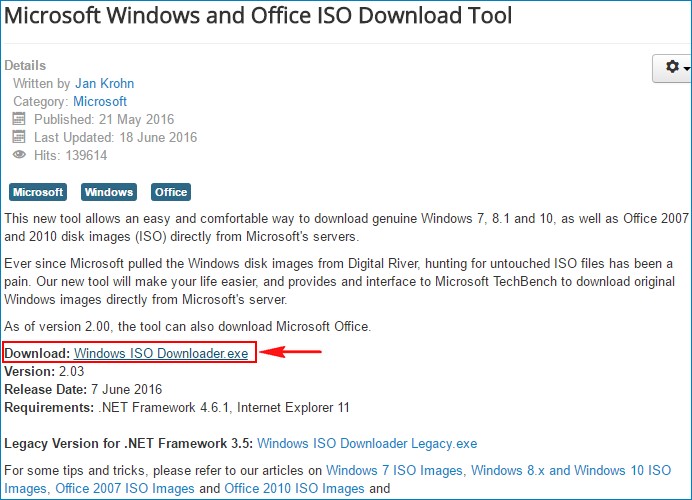The image size is (692, 500).
Task: Open Office 2010 ISO Images article
Action: (x=294, y=489)
